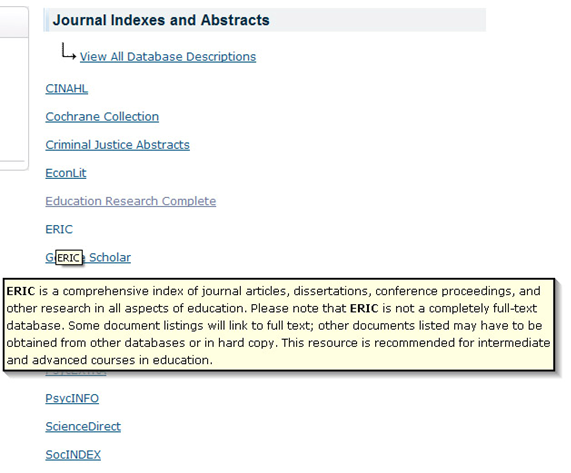Open the CINAHL database link
The height and width of the screenshot is (473, 571).
pos(67,88)
